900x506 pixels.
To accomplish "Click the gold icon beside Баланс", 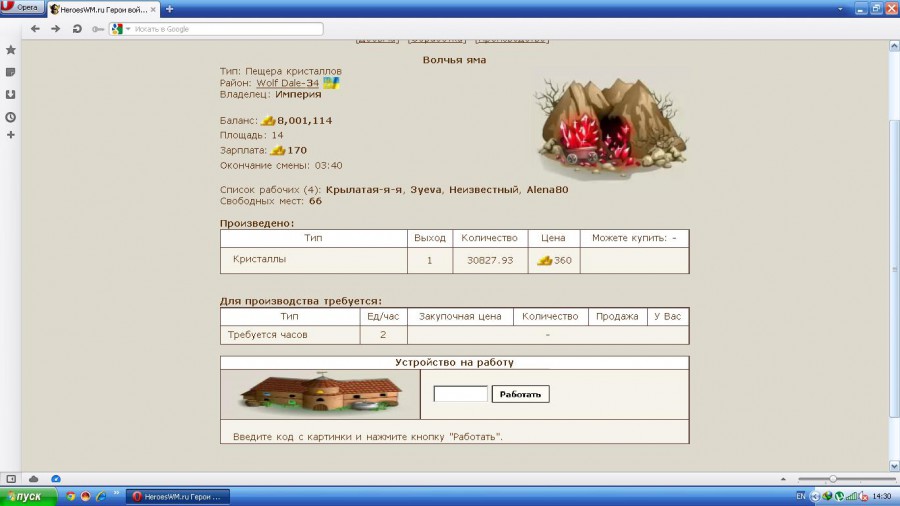I will pos(269,120).
